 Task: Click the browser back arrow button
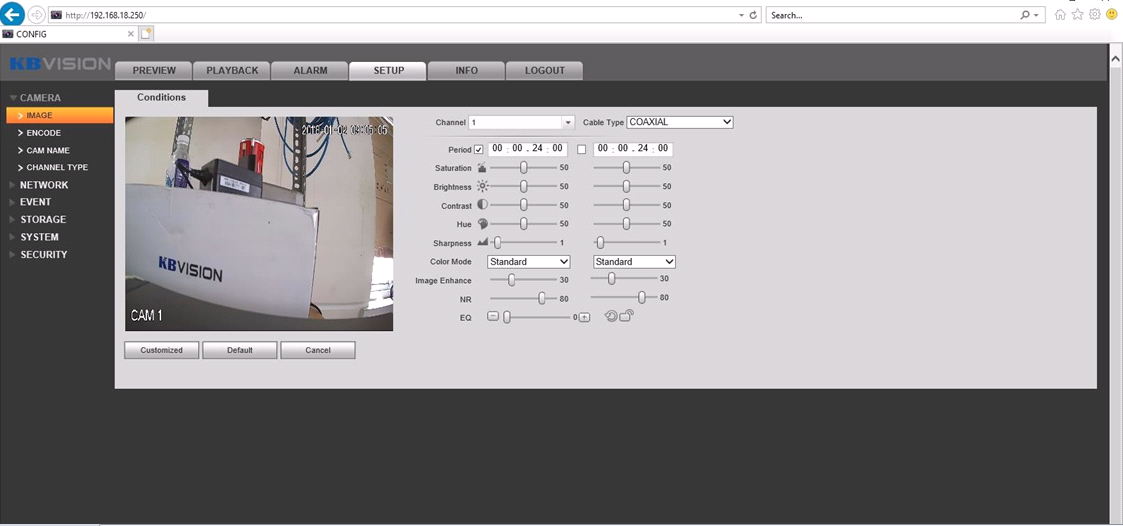pos(13,15)
